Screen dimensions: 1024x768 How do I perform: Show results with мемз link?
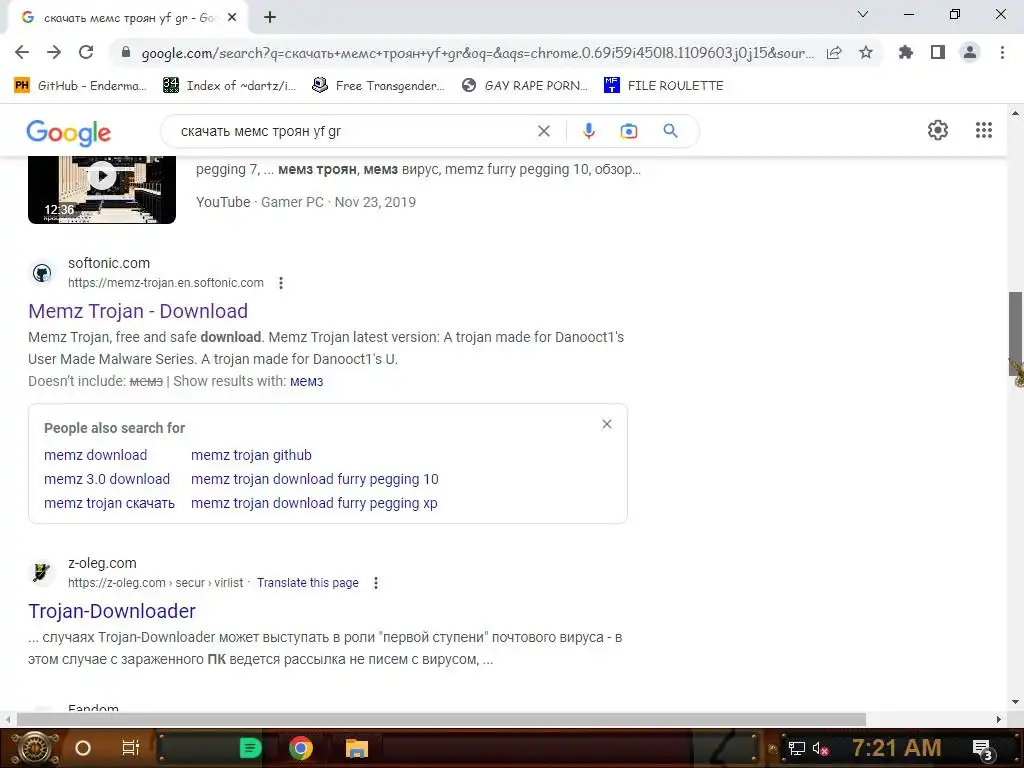[x=306, y=381]
